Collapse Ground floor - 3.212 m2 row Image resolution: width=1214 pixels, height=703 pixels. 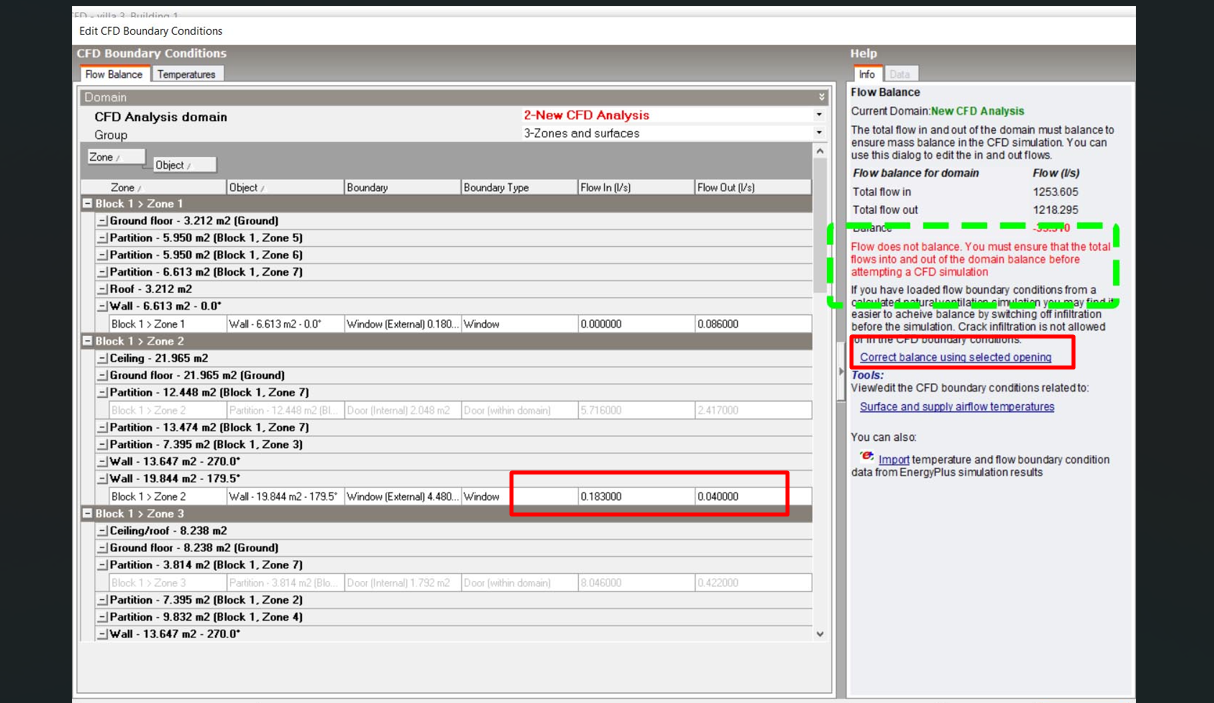click(102, 221)
